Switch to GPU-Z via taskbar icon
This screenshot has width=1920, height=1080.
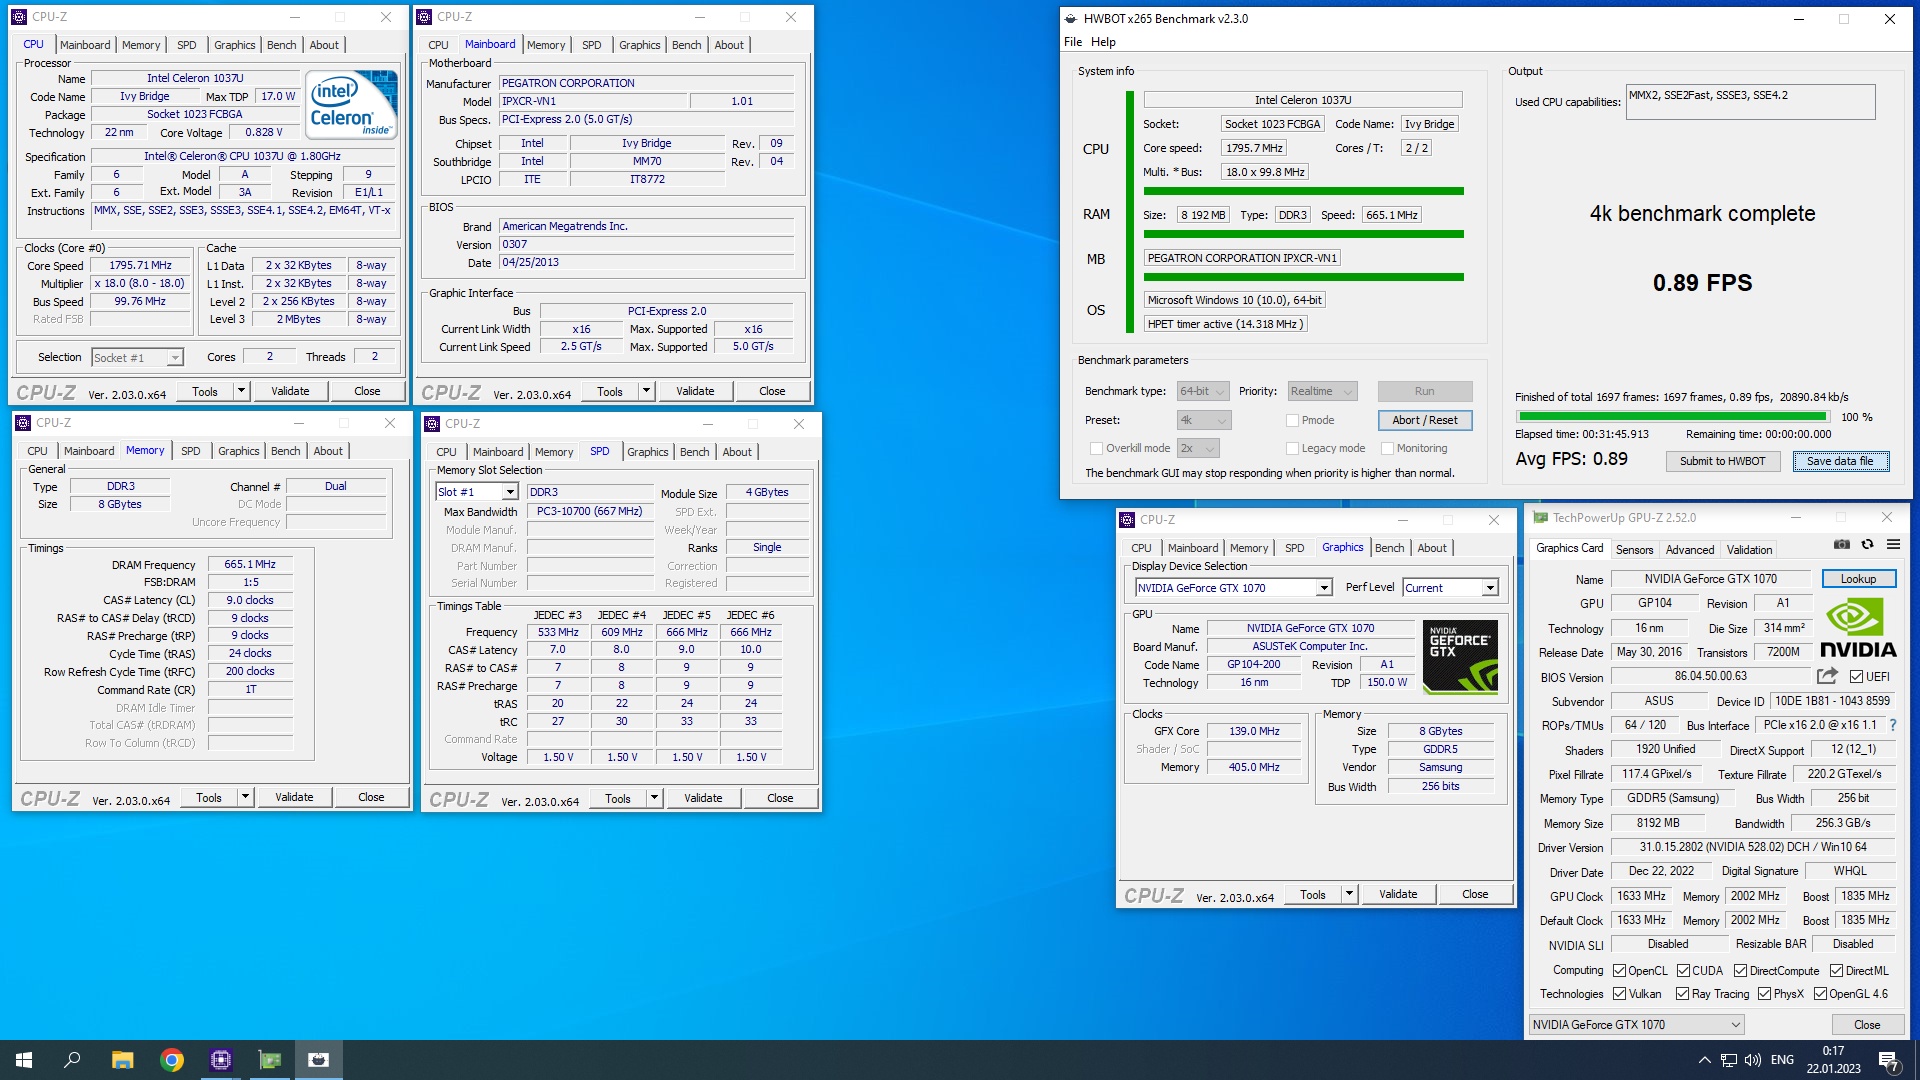(270, 1060)
